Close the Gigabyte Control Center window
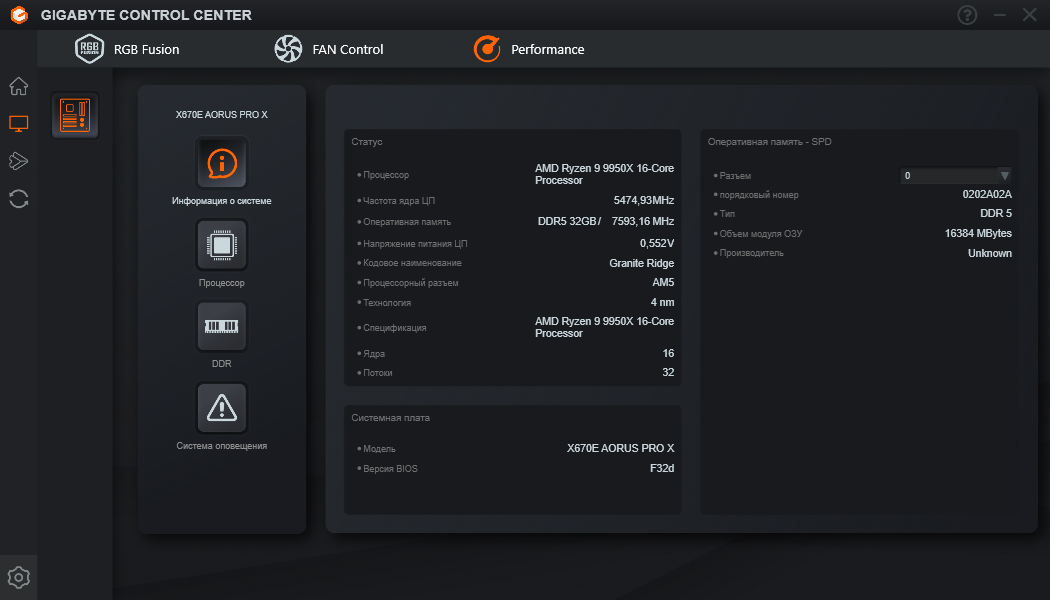The image size is (1050, 600). pos(1030,15)
